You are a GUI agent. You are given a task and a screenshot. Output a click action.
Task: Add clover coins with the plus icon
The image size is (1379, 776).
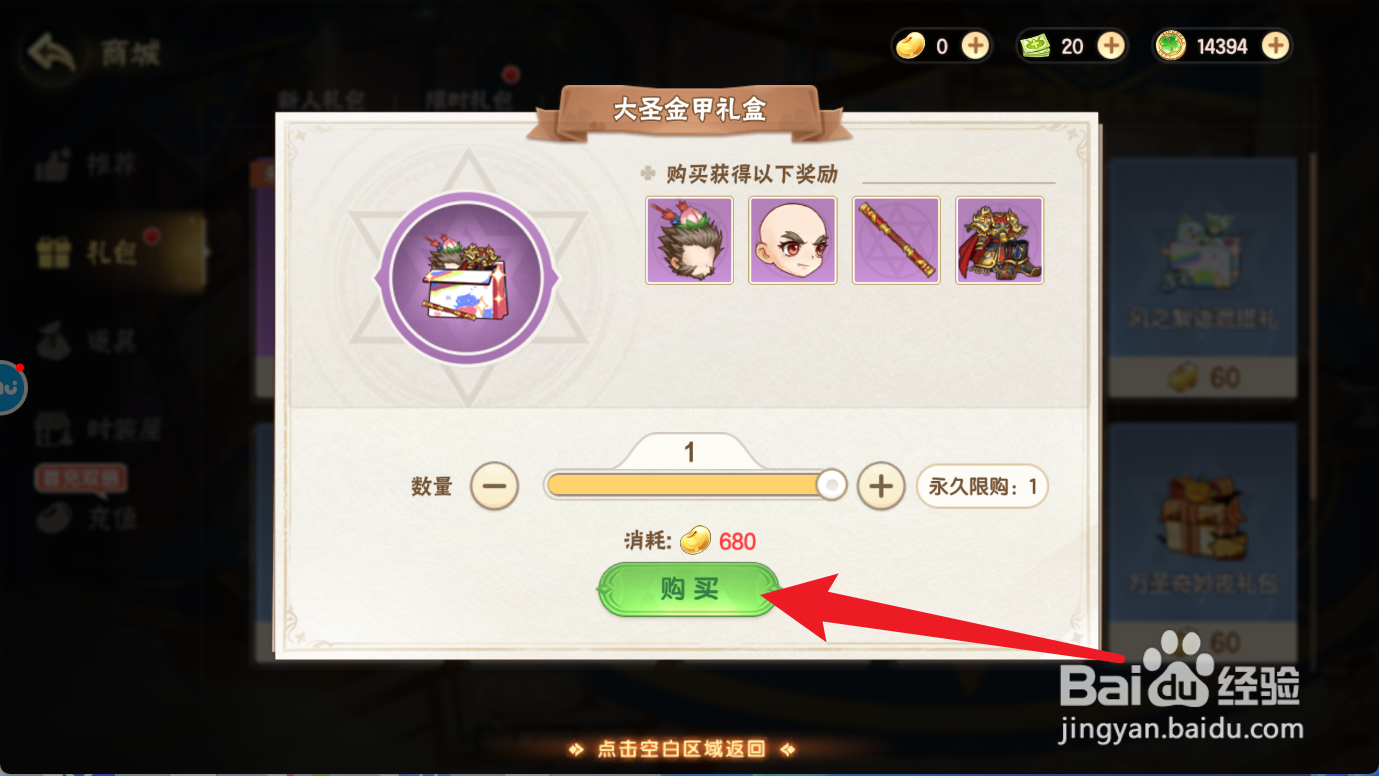pos(1274,45)
